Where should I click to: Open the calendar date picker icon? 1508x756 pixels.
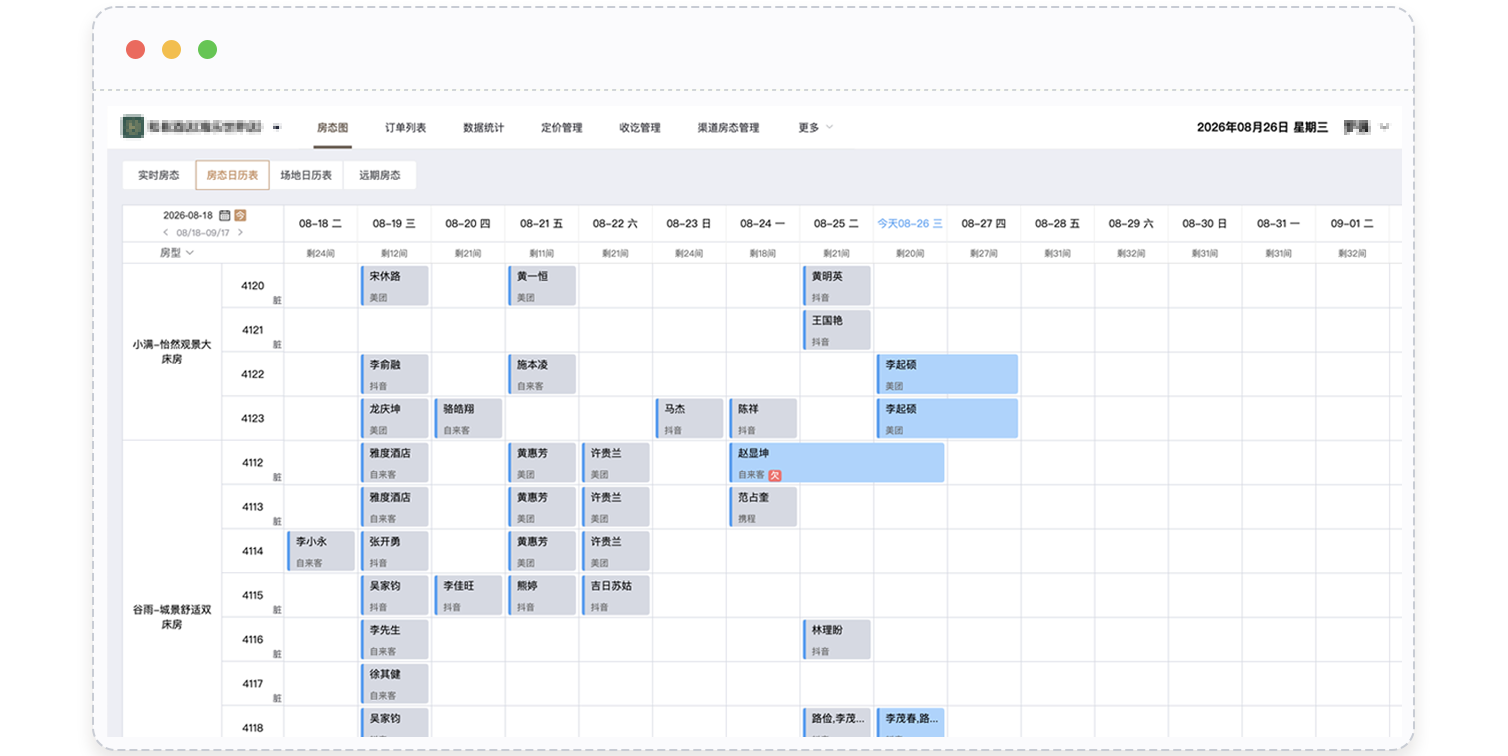(225, 215)
